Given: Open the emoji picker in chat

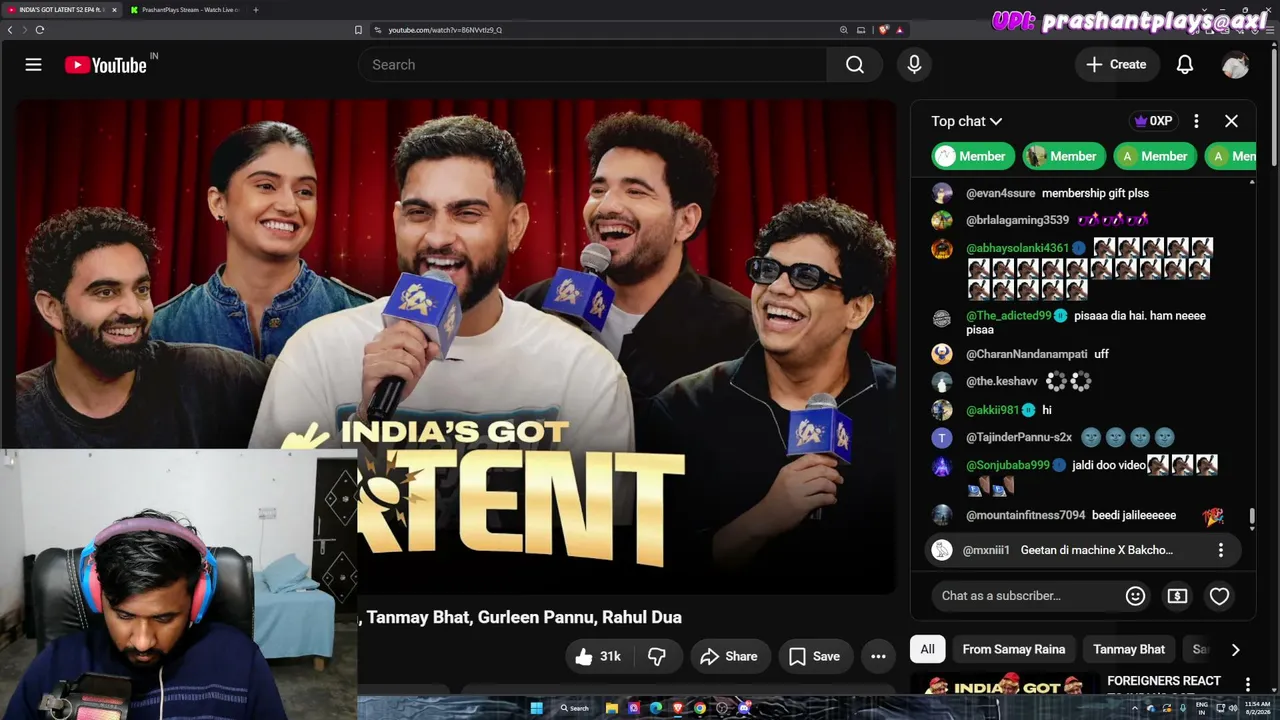Looking at the screenshot, I should (x=1135, y=596).
